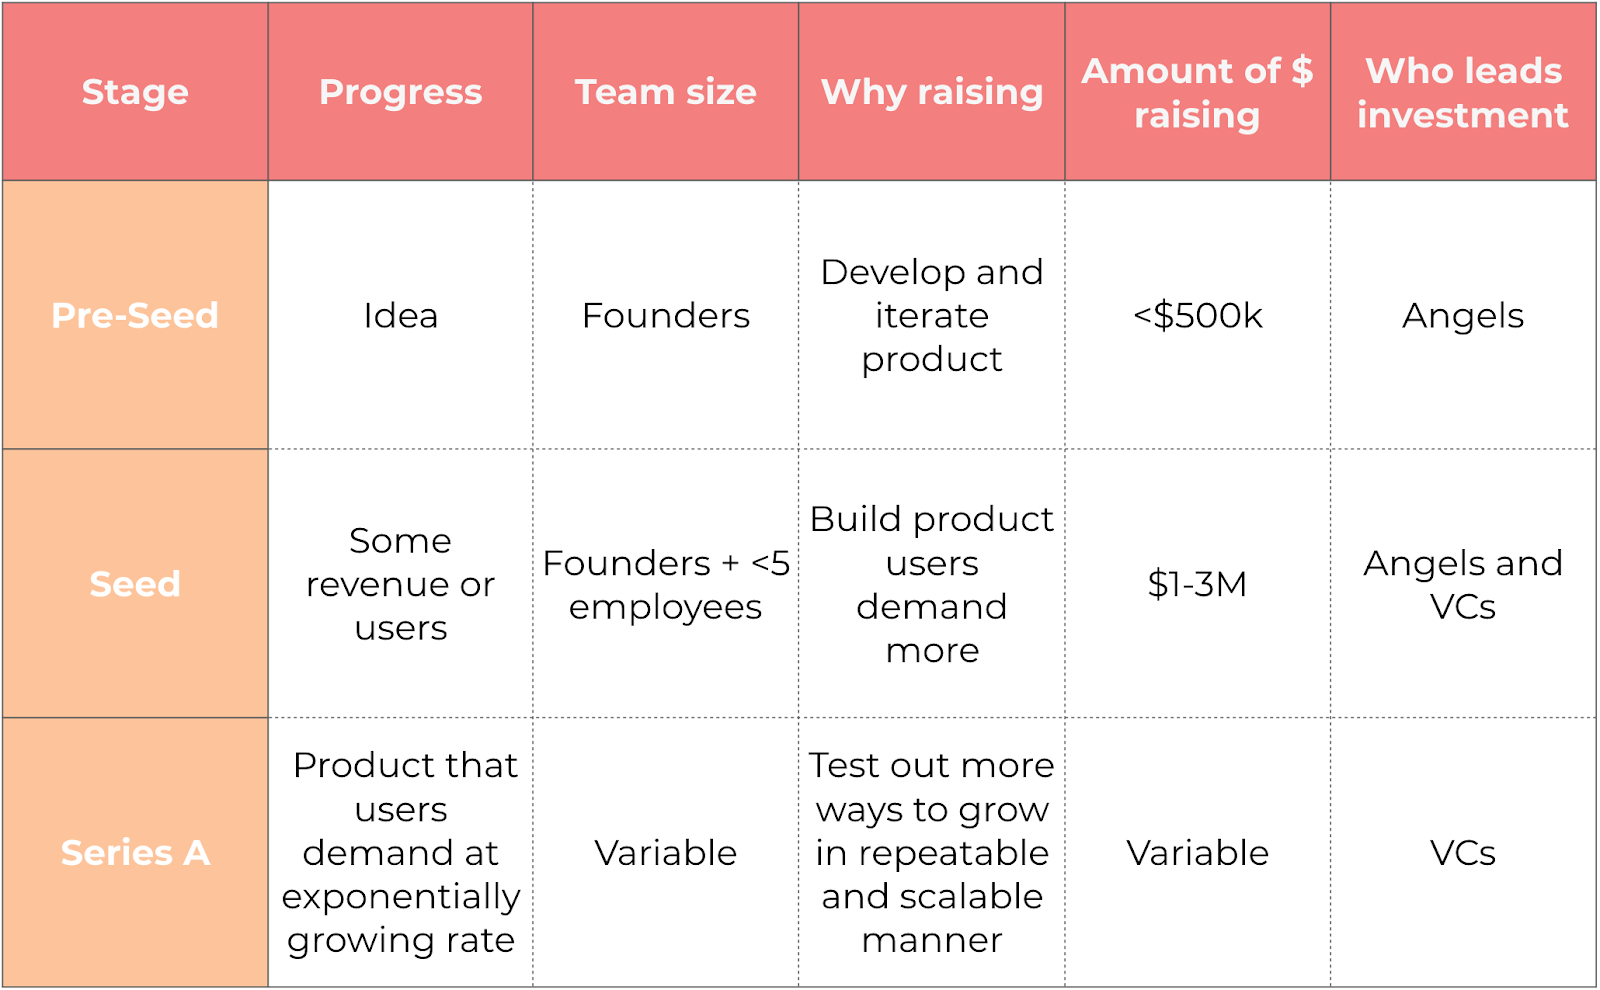Select the <$500k amount cell
The width and height of the screenshot is (1600, 990).
pos(1197,315)
